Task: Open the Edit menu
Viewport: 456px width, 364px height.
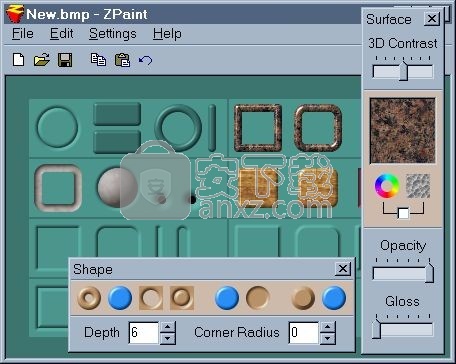Action: [62, 34]
